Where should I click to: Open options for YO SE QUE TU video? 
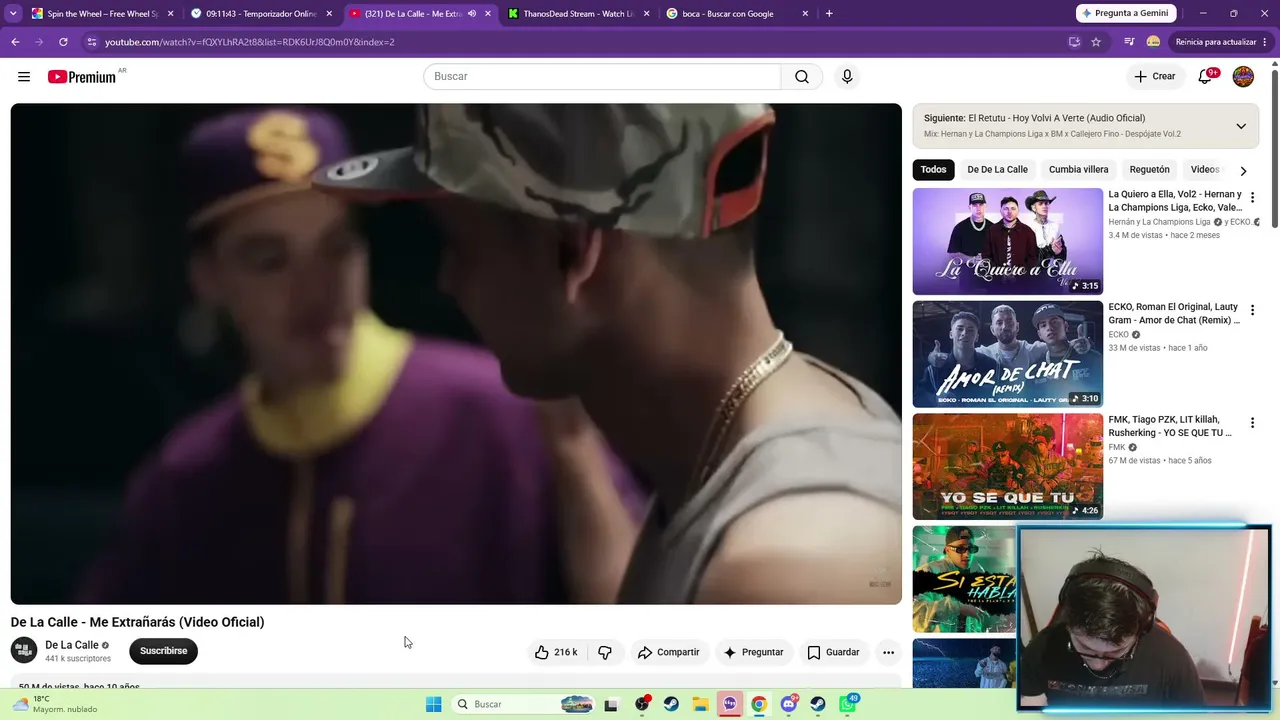click(x=1252, y=423)
